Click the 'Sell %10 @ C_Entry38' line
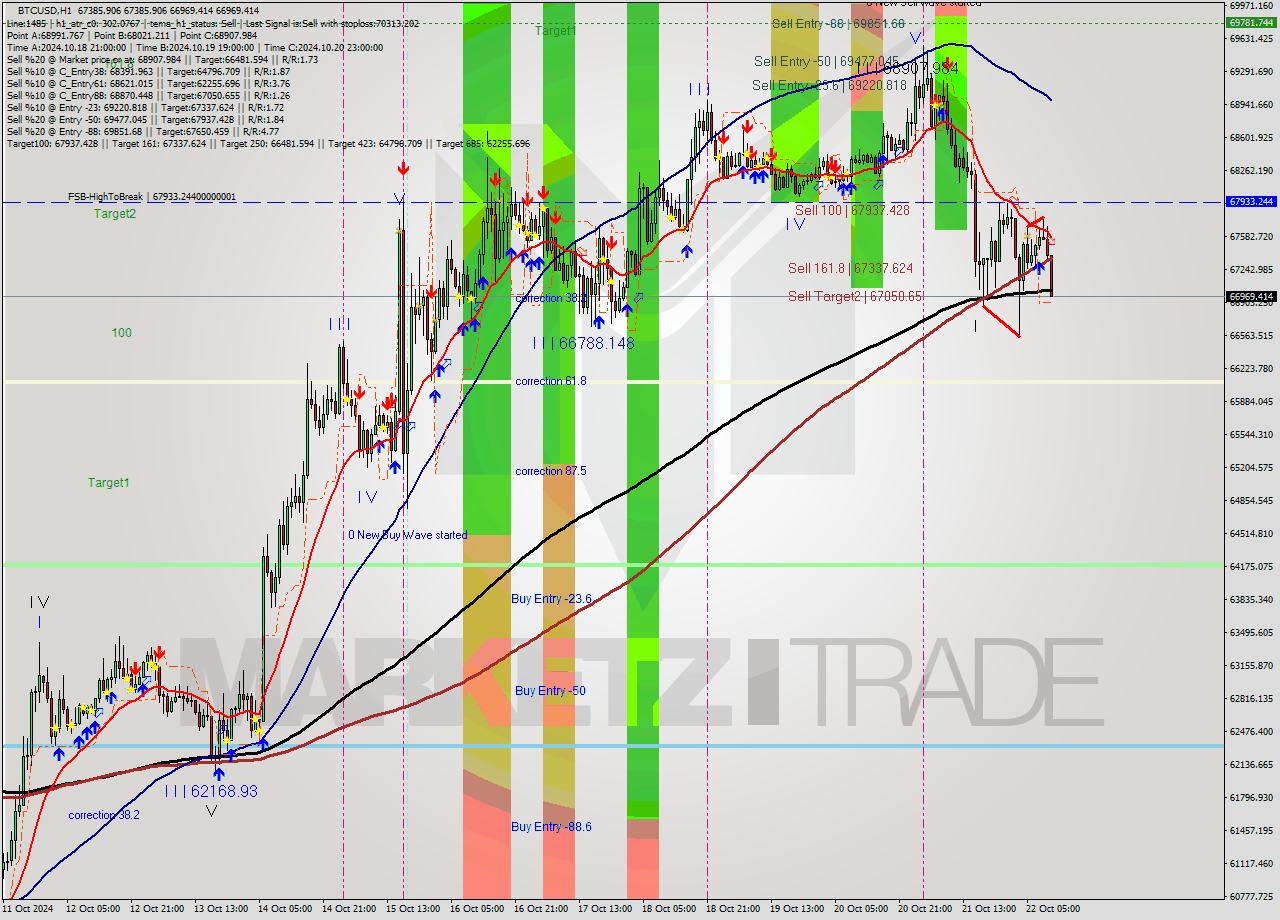Screen dimensions: 1280x920 (x=148, y=71)
